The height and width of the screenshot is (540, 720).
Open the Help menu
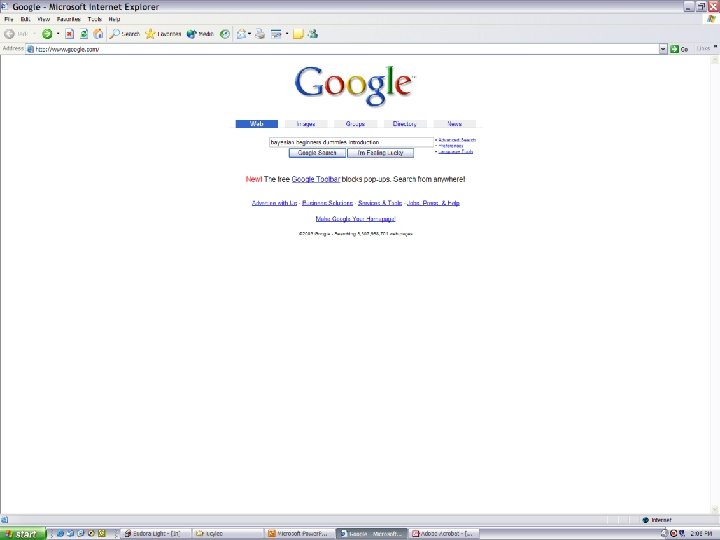tap(114, 19)
